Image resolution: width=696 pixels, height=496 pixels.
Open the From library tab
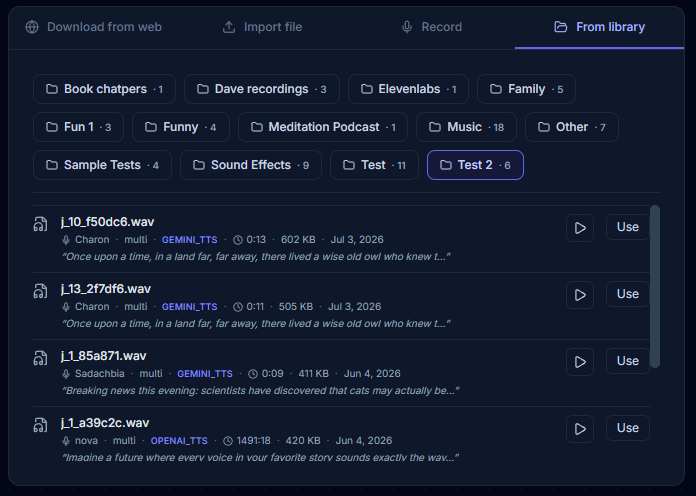point(599,27)
